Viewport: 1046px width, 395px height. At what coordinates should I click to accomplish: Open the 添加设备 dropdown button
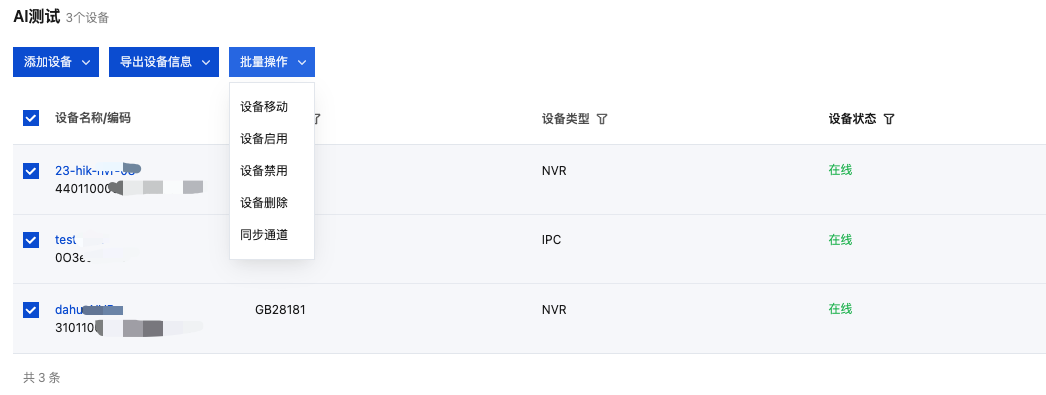(56, 62)
